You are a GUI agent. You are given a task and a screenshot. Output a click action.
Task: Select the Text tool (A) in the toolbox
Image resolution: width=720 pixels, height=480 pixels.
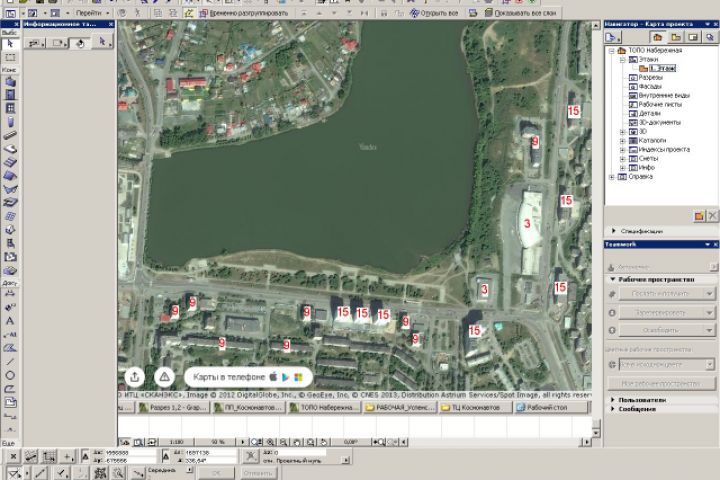coord(10,321)
